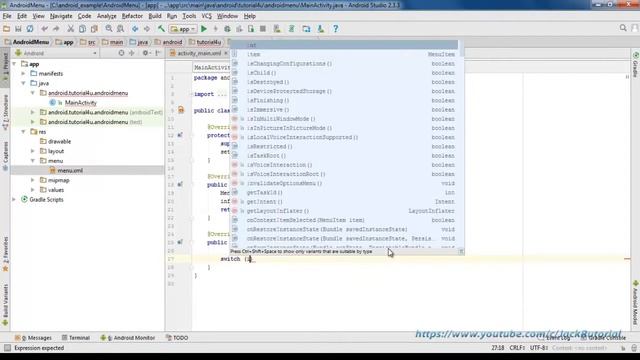Choose invalidateOptionsMenu() completion suggestion
This screenshot has width=640, height=360.
(x=344, y=183)
